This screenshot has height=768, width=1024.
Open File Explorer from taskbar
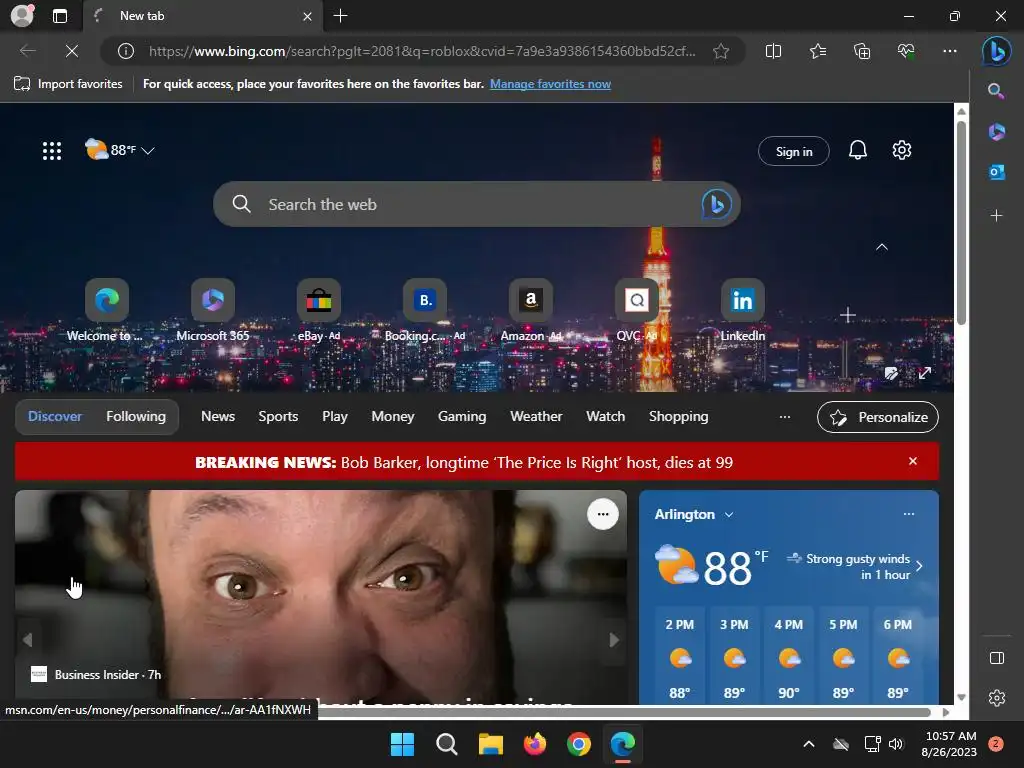[x=490, y=744]
